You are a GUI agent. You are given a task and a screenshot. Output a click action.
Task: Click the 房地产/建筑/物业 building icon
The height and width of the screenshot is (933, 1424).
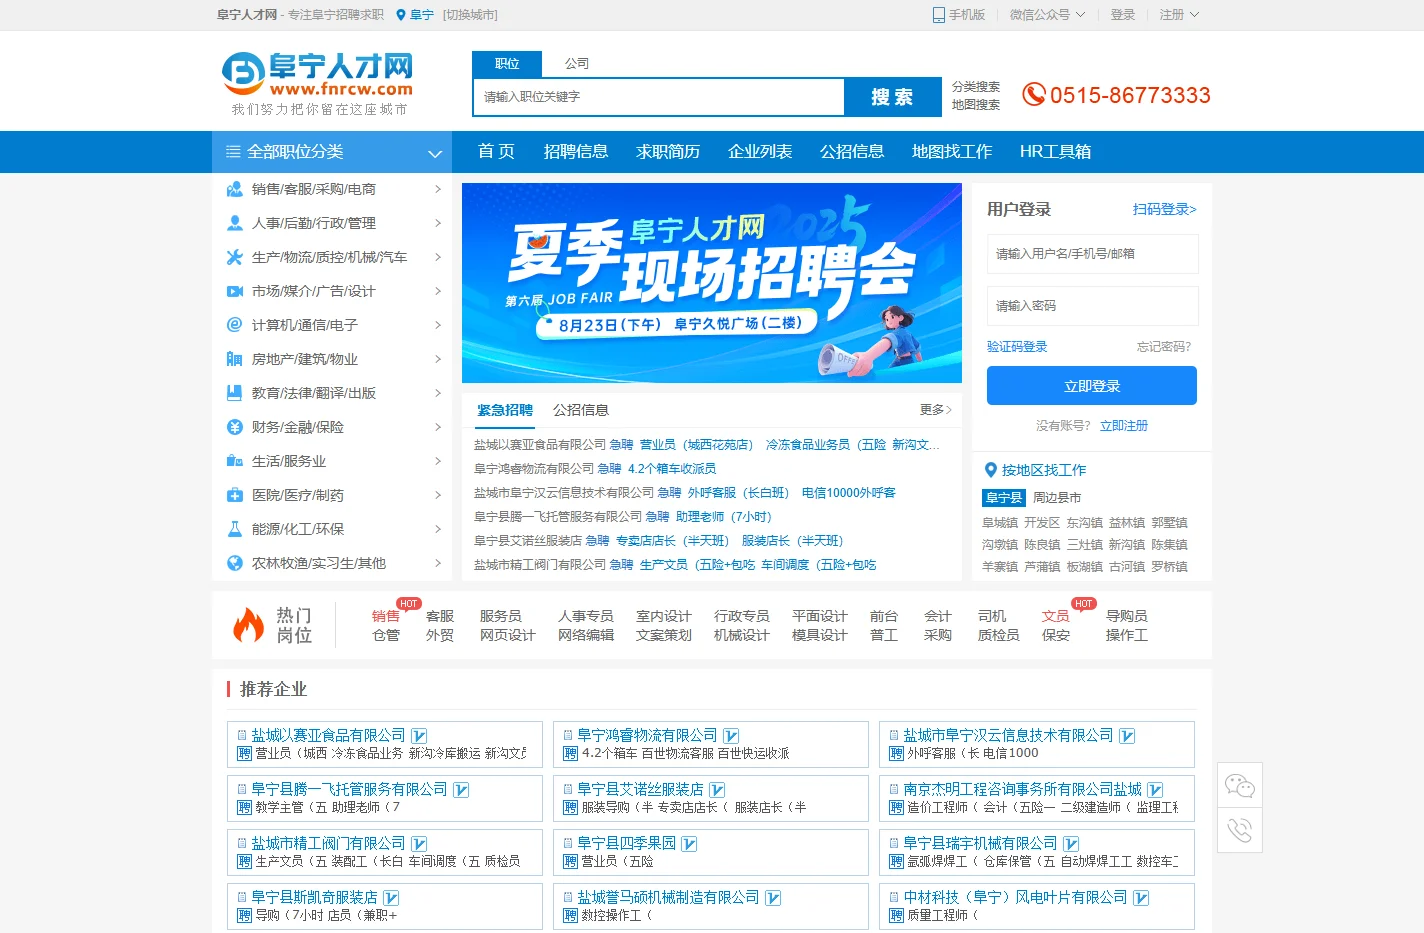tap(235, 359)
